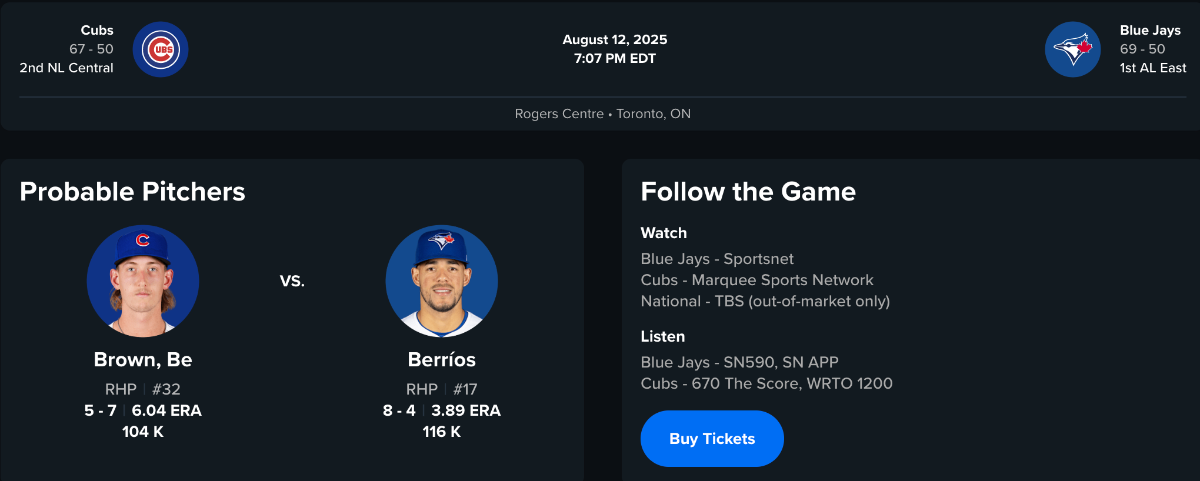Viewport: 1200px width, 481px height.
Task: Click the Blue Jays - Sportsnet broadcast listing
Action: [717, 259]
